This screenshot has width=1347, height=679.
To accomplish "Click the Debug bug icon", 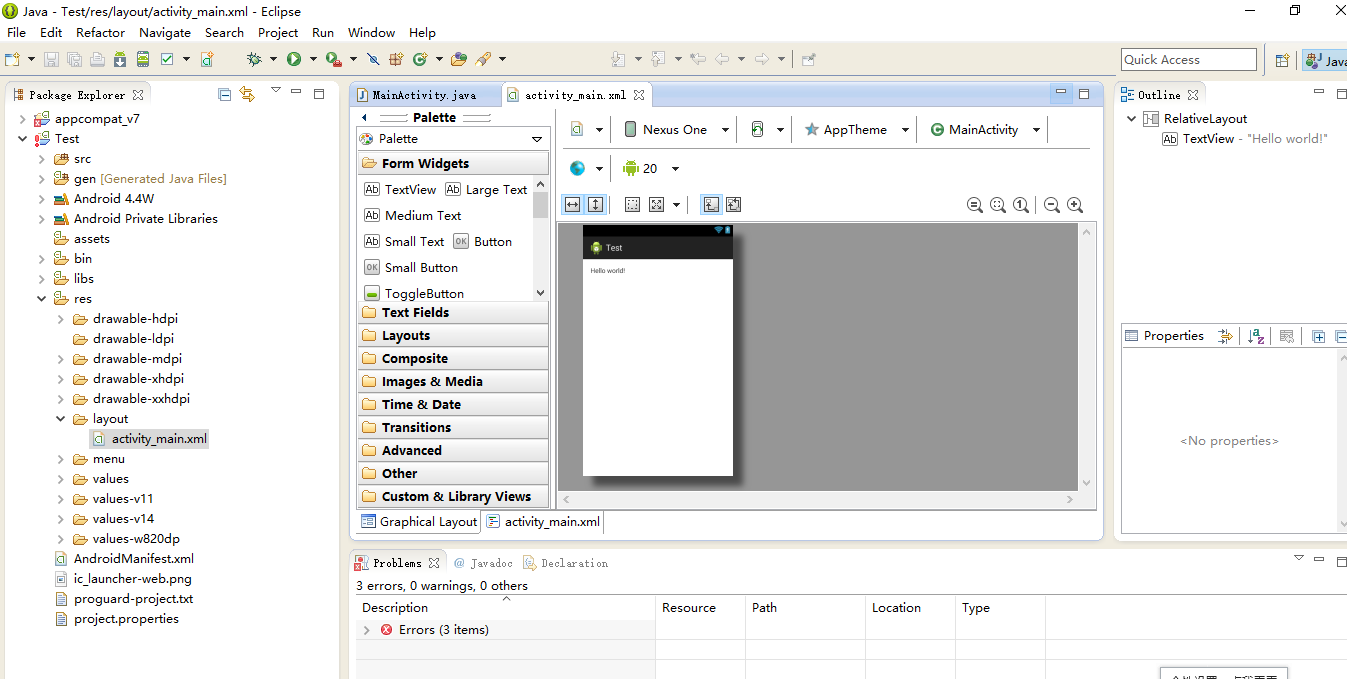I will (x=254, y=59).
